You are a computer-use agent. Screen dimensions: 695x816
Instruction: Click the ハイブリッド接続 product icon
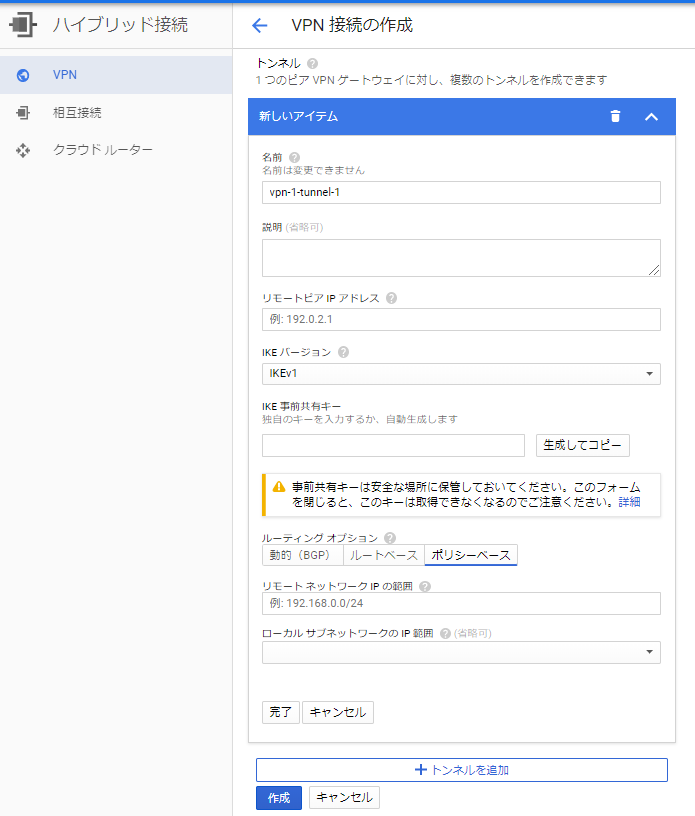(23, 25)
